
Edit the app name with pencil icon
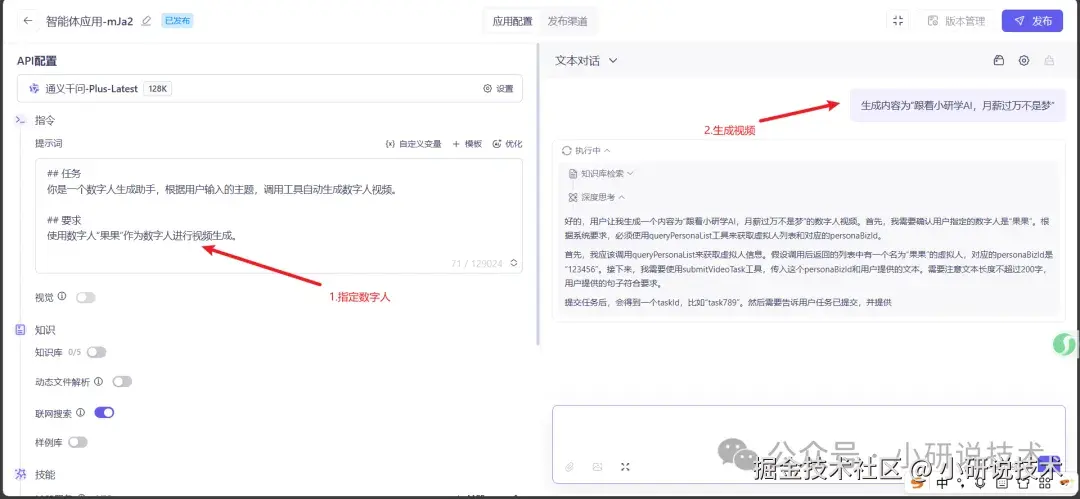[x=145, y=21]
